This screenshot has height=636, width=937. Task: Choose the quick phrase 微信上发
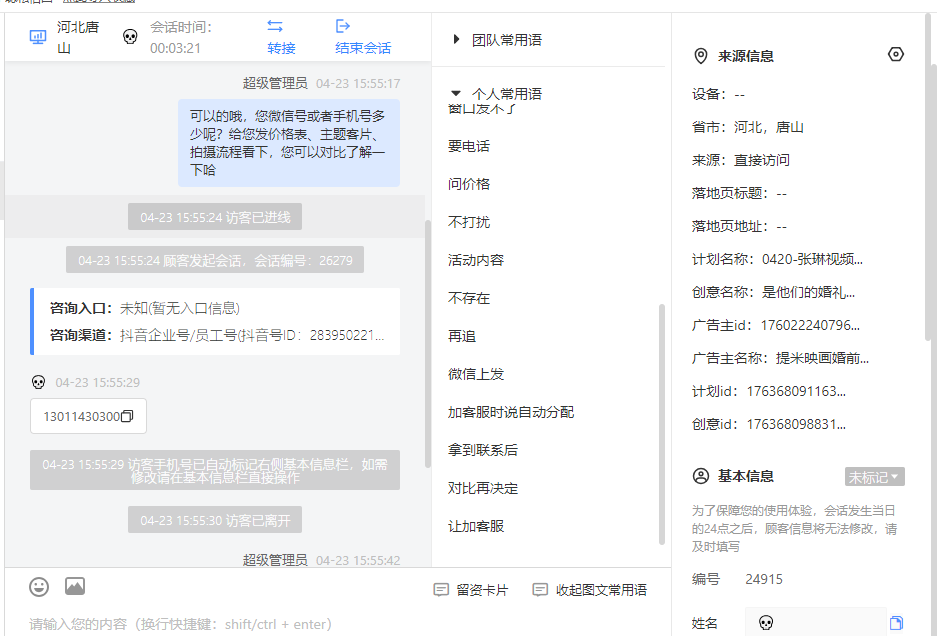pyautogui.click(x=476, y=374)
